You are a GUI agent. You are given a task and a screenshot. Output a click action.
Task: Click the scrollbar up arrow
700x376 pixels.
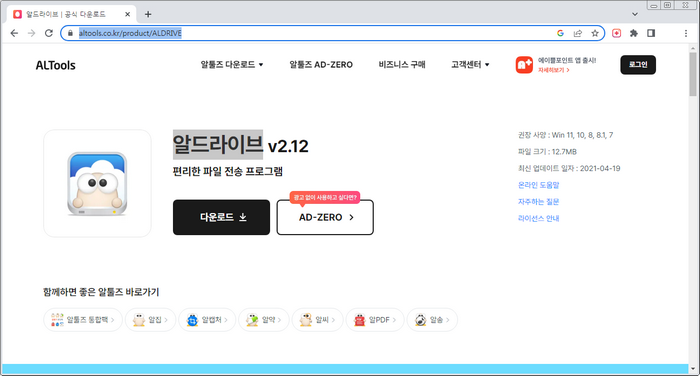[693, 48]
